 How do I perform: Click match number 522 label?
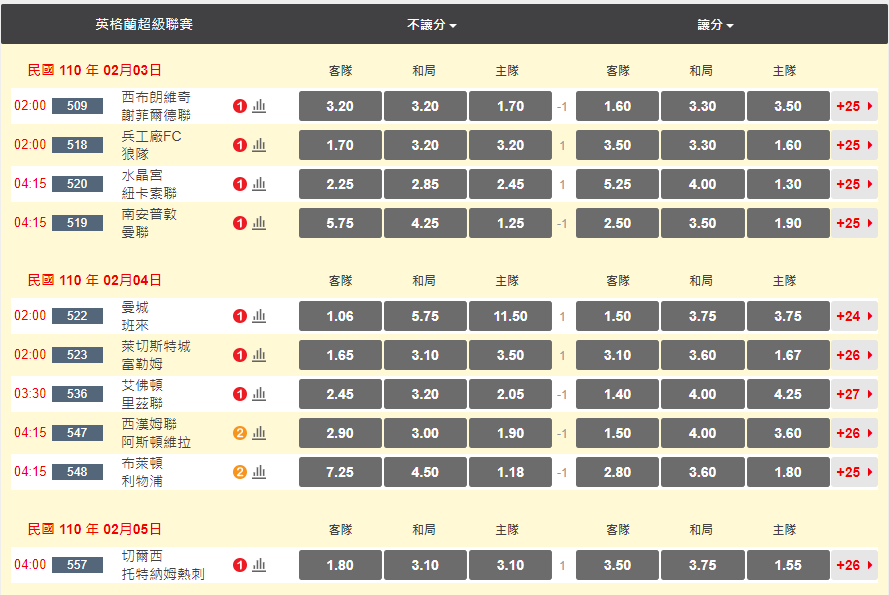(77, 316)
